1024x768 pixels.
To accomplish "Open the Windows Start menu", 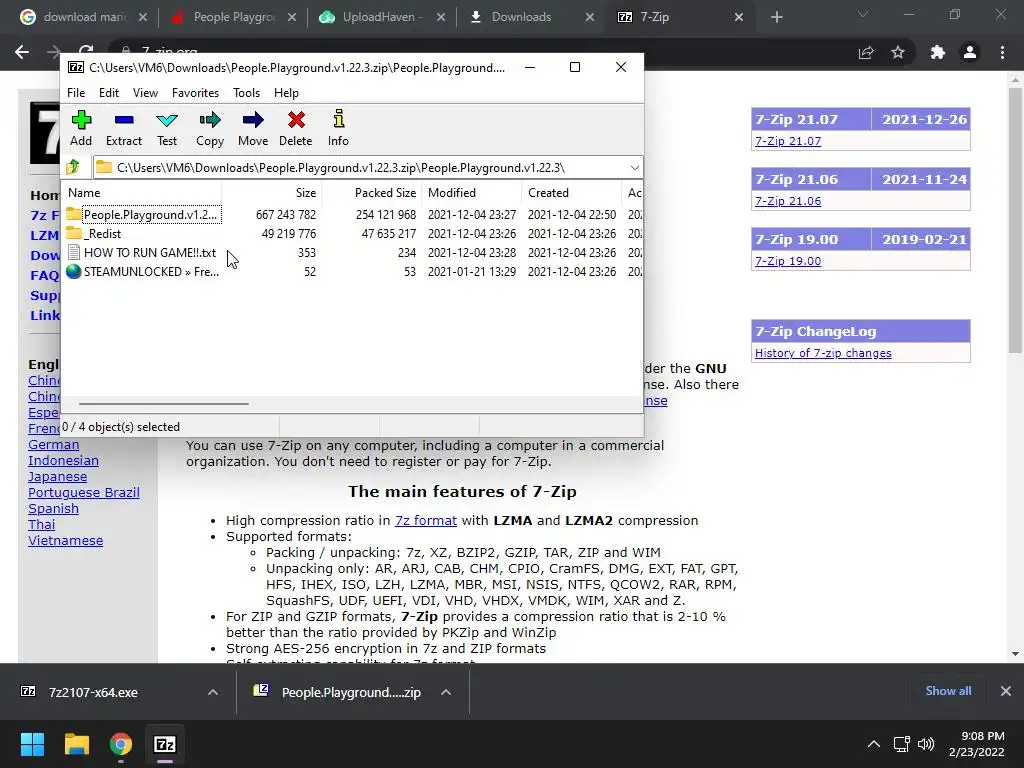I will tap(32, 744).
